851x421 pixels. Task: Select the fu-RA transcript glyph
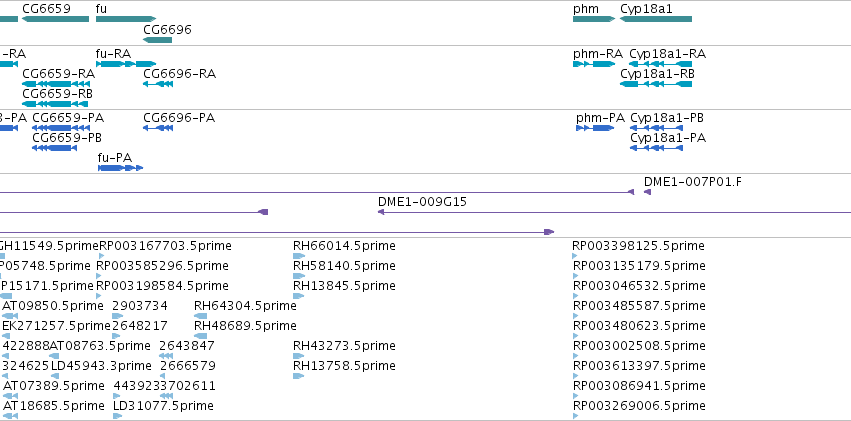pos(126,64)
